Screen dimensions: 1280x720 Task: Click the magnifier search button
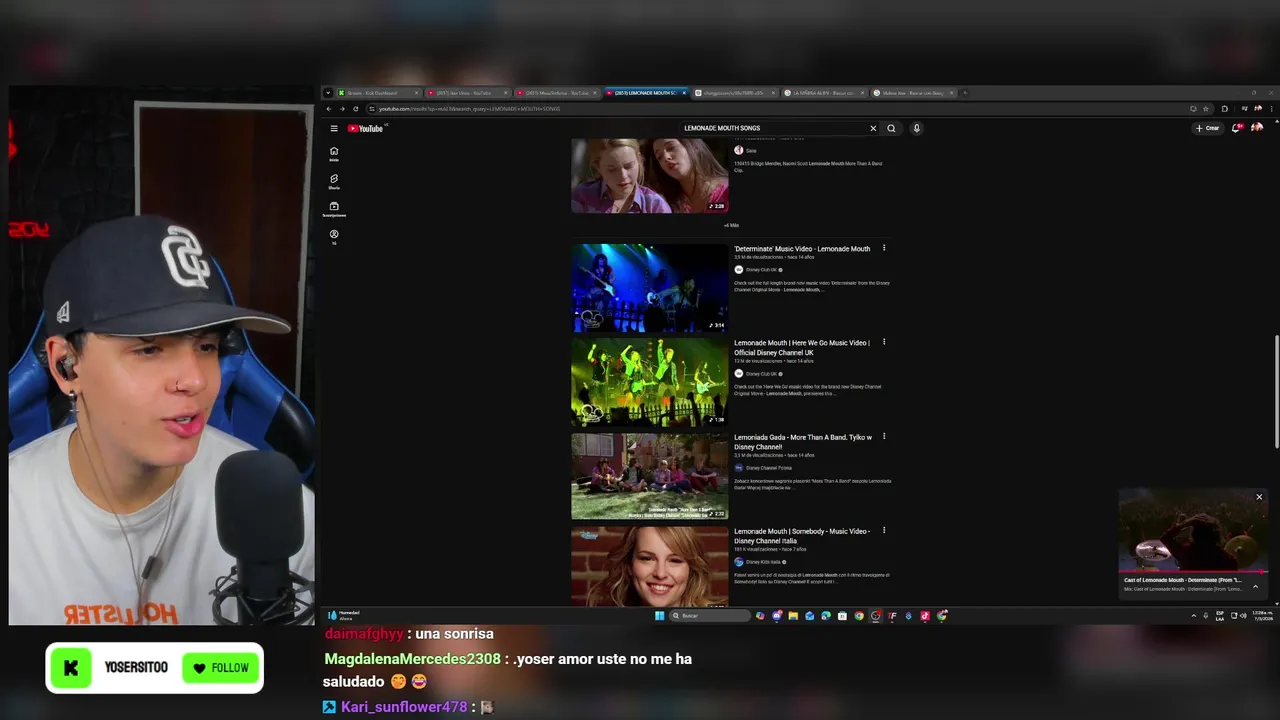(x=891, y=128)
